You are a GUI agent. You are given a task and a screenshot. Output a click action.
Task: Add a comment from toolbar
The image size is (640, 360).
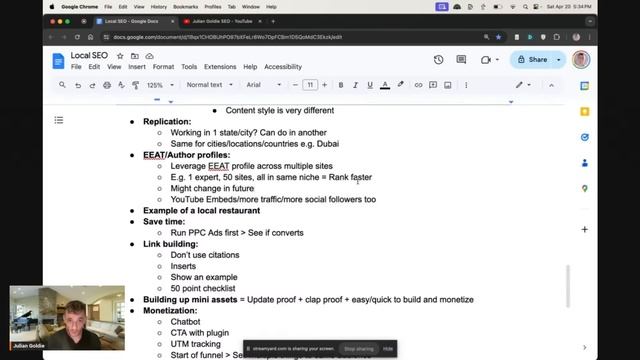tap(433, 85)
